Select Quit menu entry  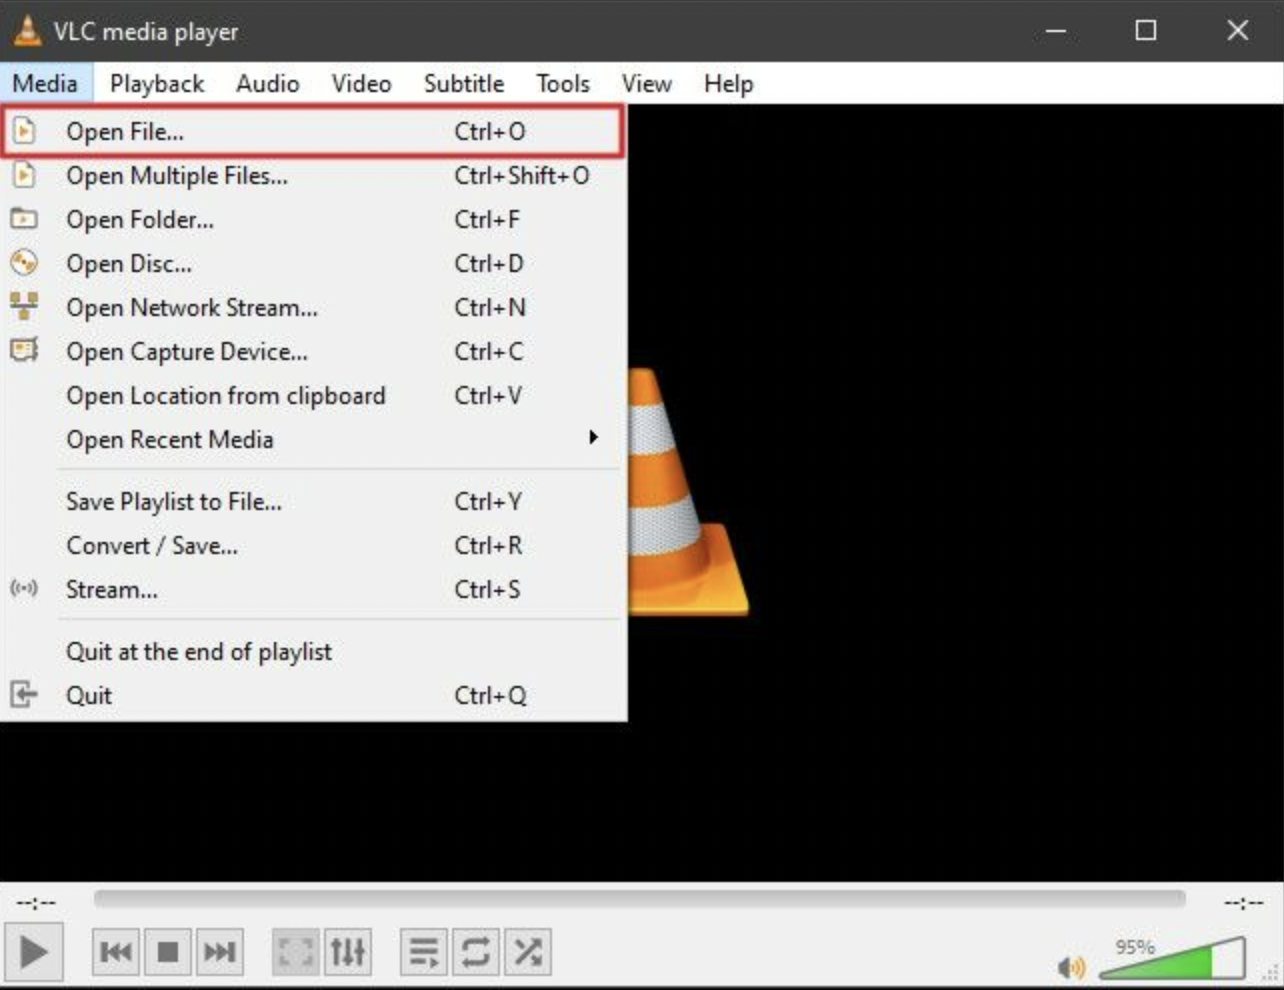click(313, 695)
